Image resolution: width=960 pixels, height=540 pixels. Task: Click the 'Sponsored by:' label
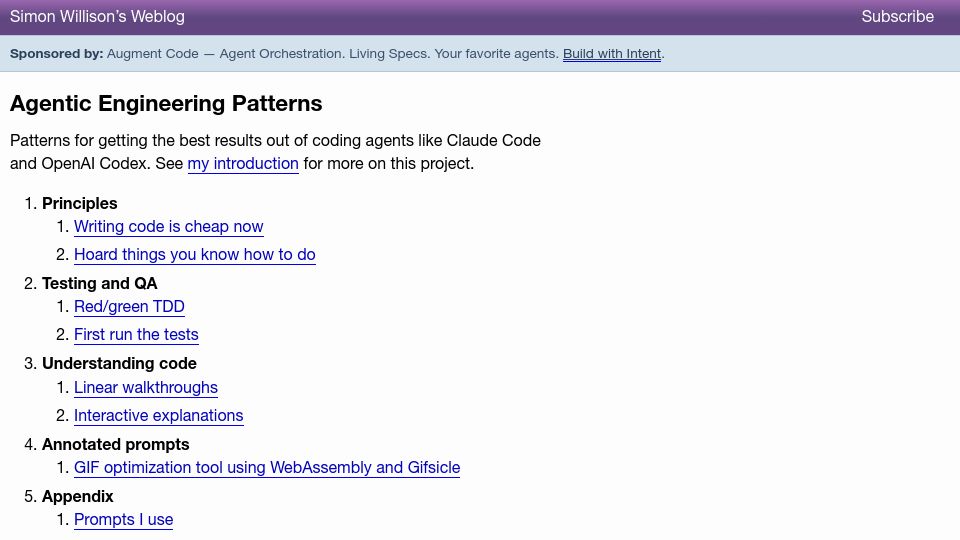56,54
